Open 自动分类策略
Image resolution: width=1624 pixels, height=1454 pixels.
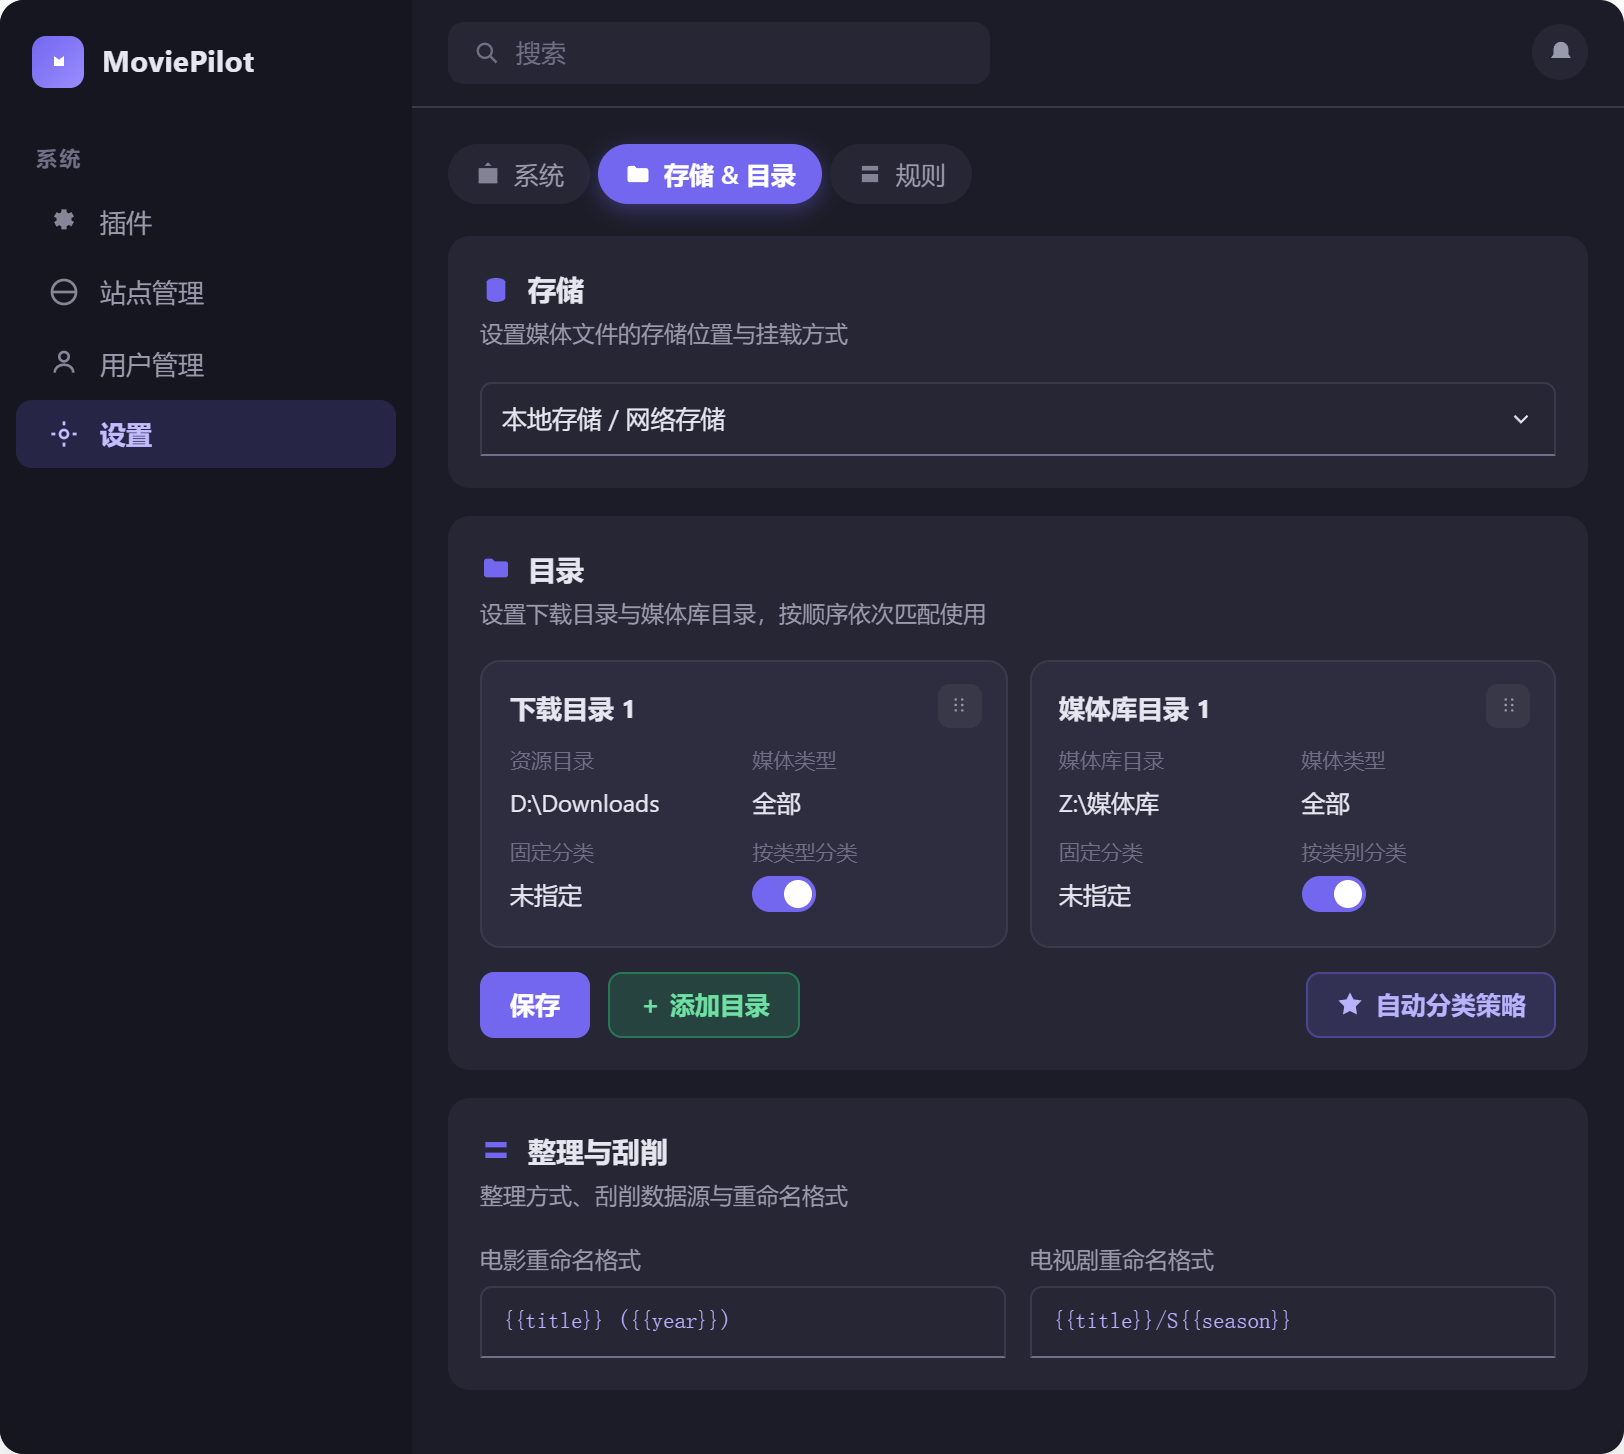(1430, 1005)
